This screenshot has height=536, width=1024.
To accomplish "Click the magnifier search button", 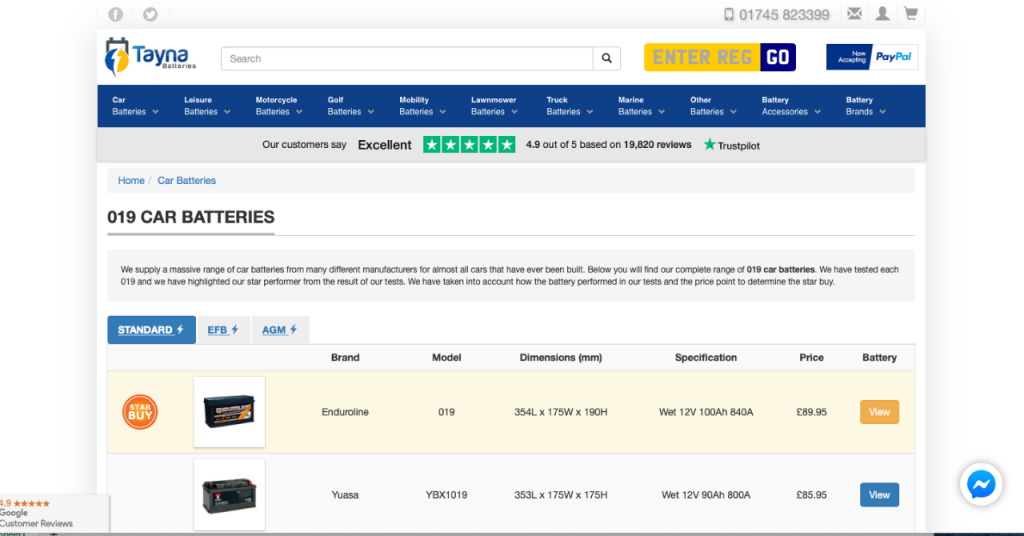I will coord(607,59).
